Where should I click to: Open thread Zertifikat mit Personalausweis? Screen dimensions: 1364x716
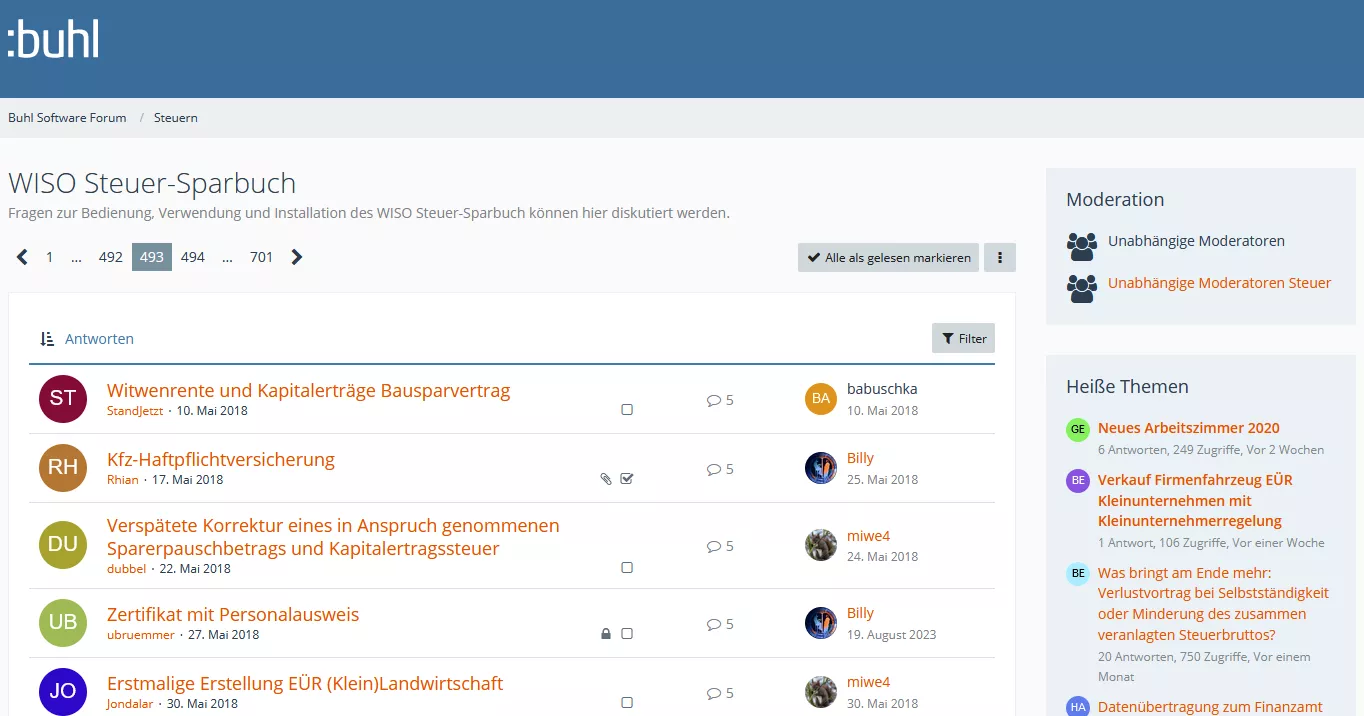[x=233, y=615]
